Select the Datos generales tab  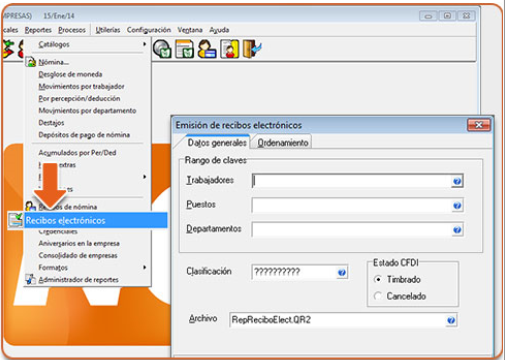click(217, 143)
